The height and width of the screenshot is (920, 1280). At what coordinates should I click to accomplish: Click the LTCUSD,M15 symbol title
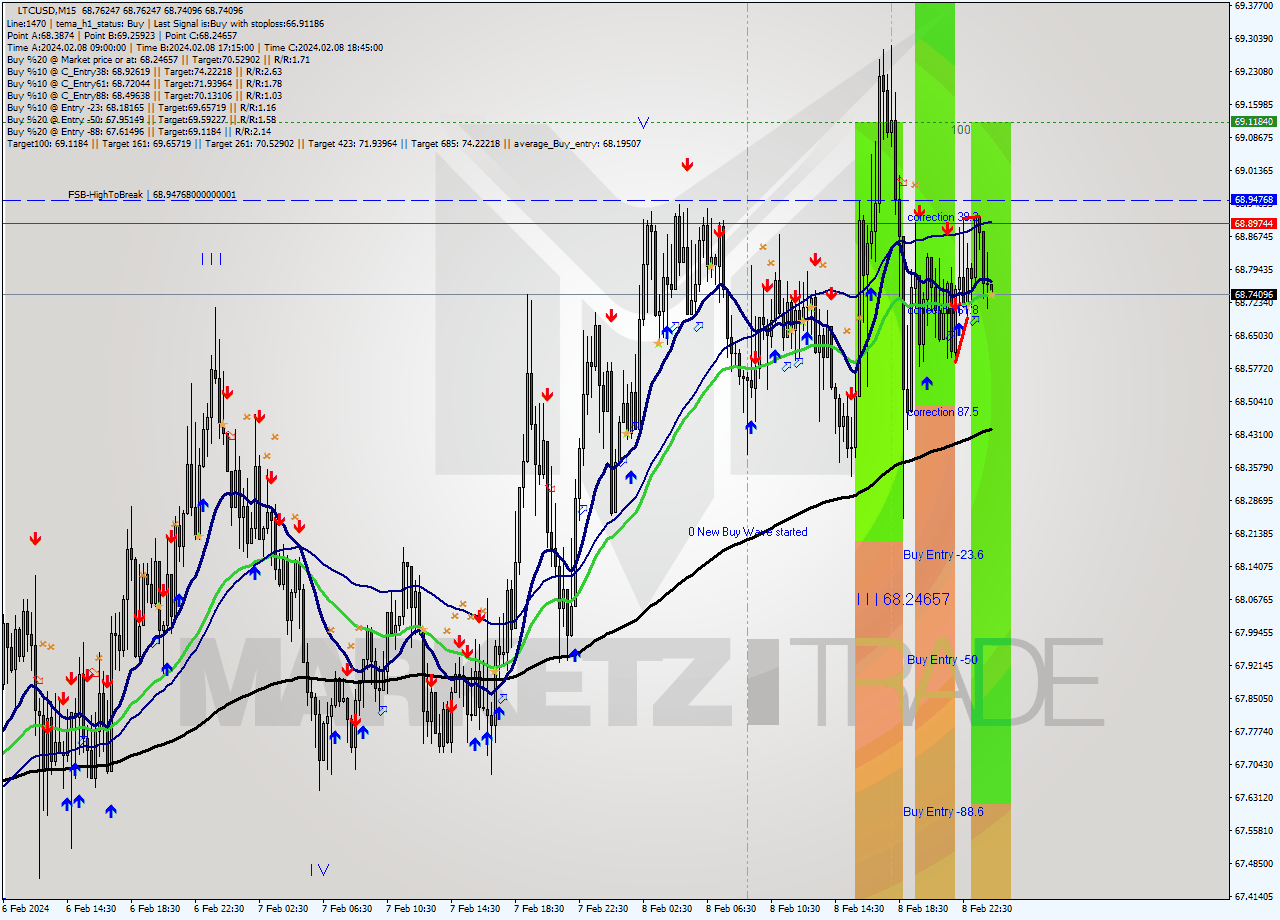tap(46, 9)
